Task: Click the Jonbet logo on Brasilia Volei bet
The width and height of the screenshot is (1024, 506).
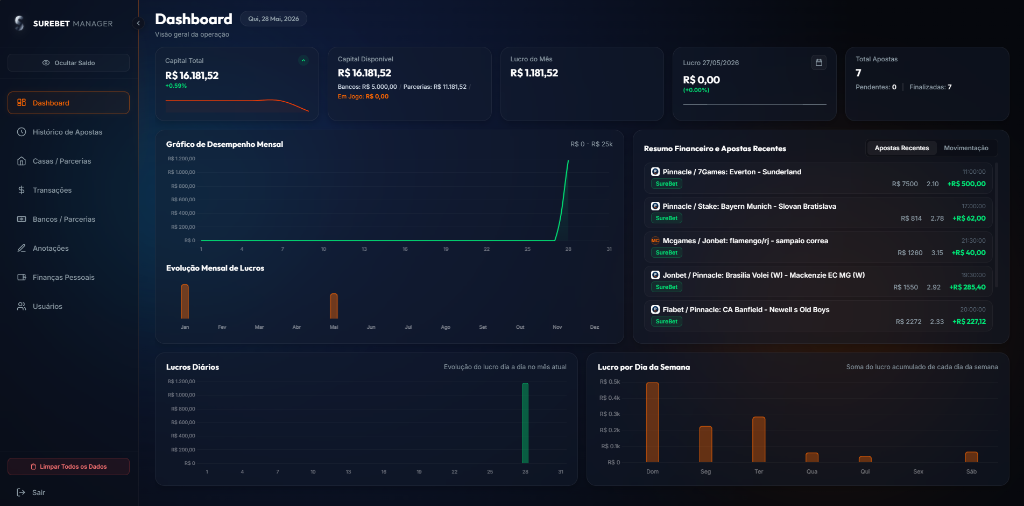Action: pyautogui.click(x=655, y=275)
